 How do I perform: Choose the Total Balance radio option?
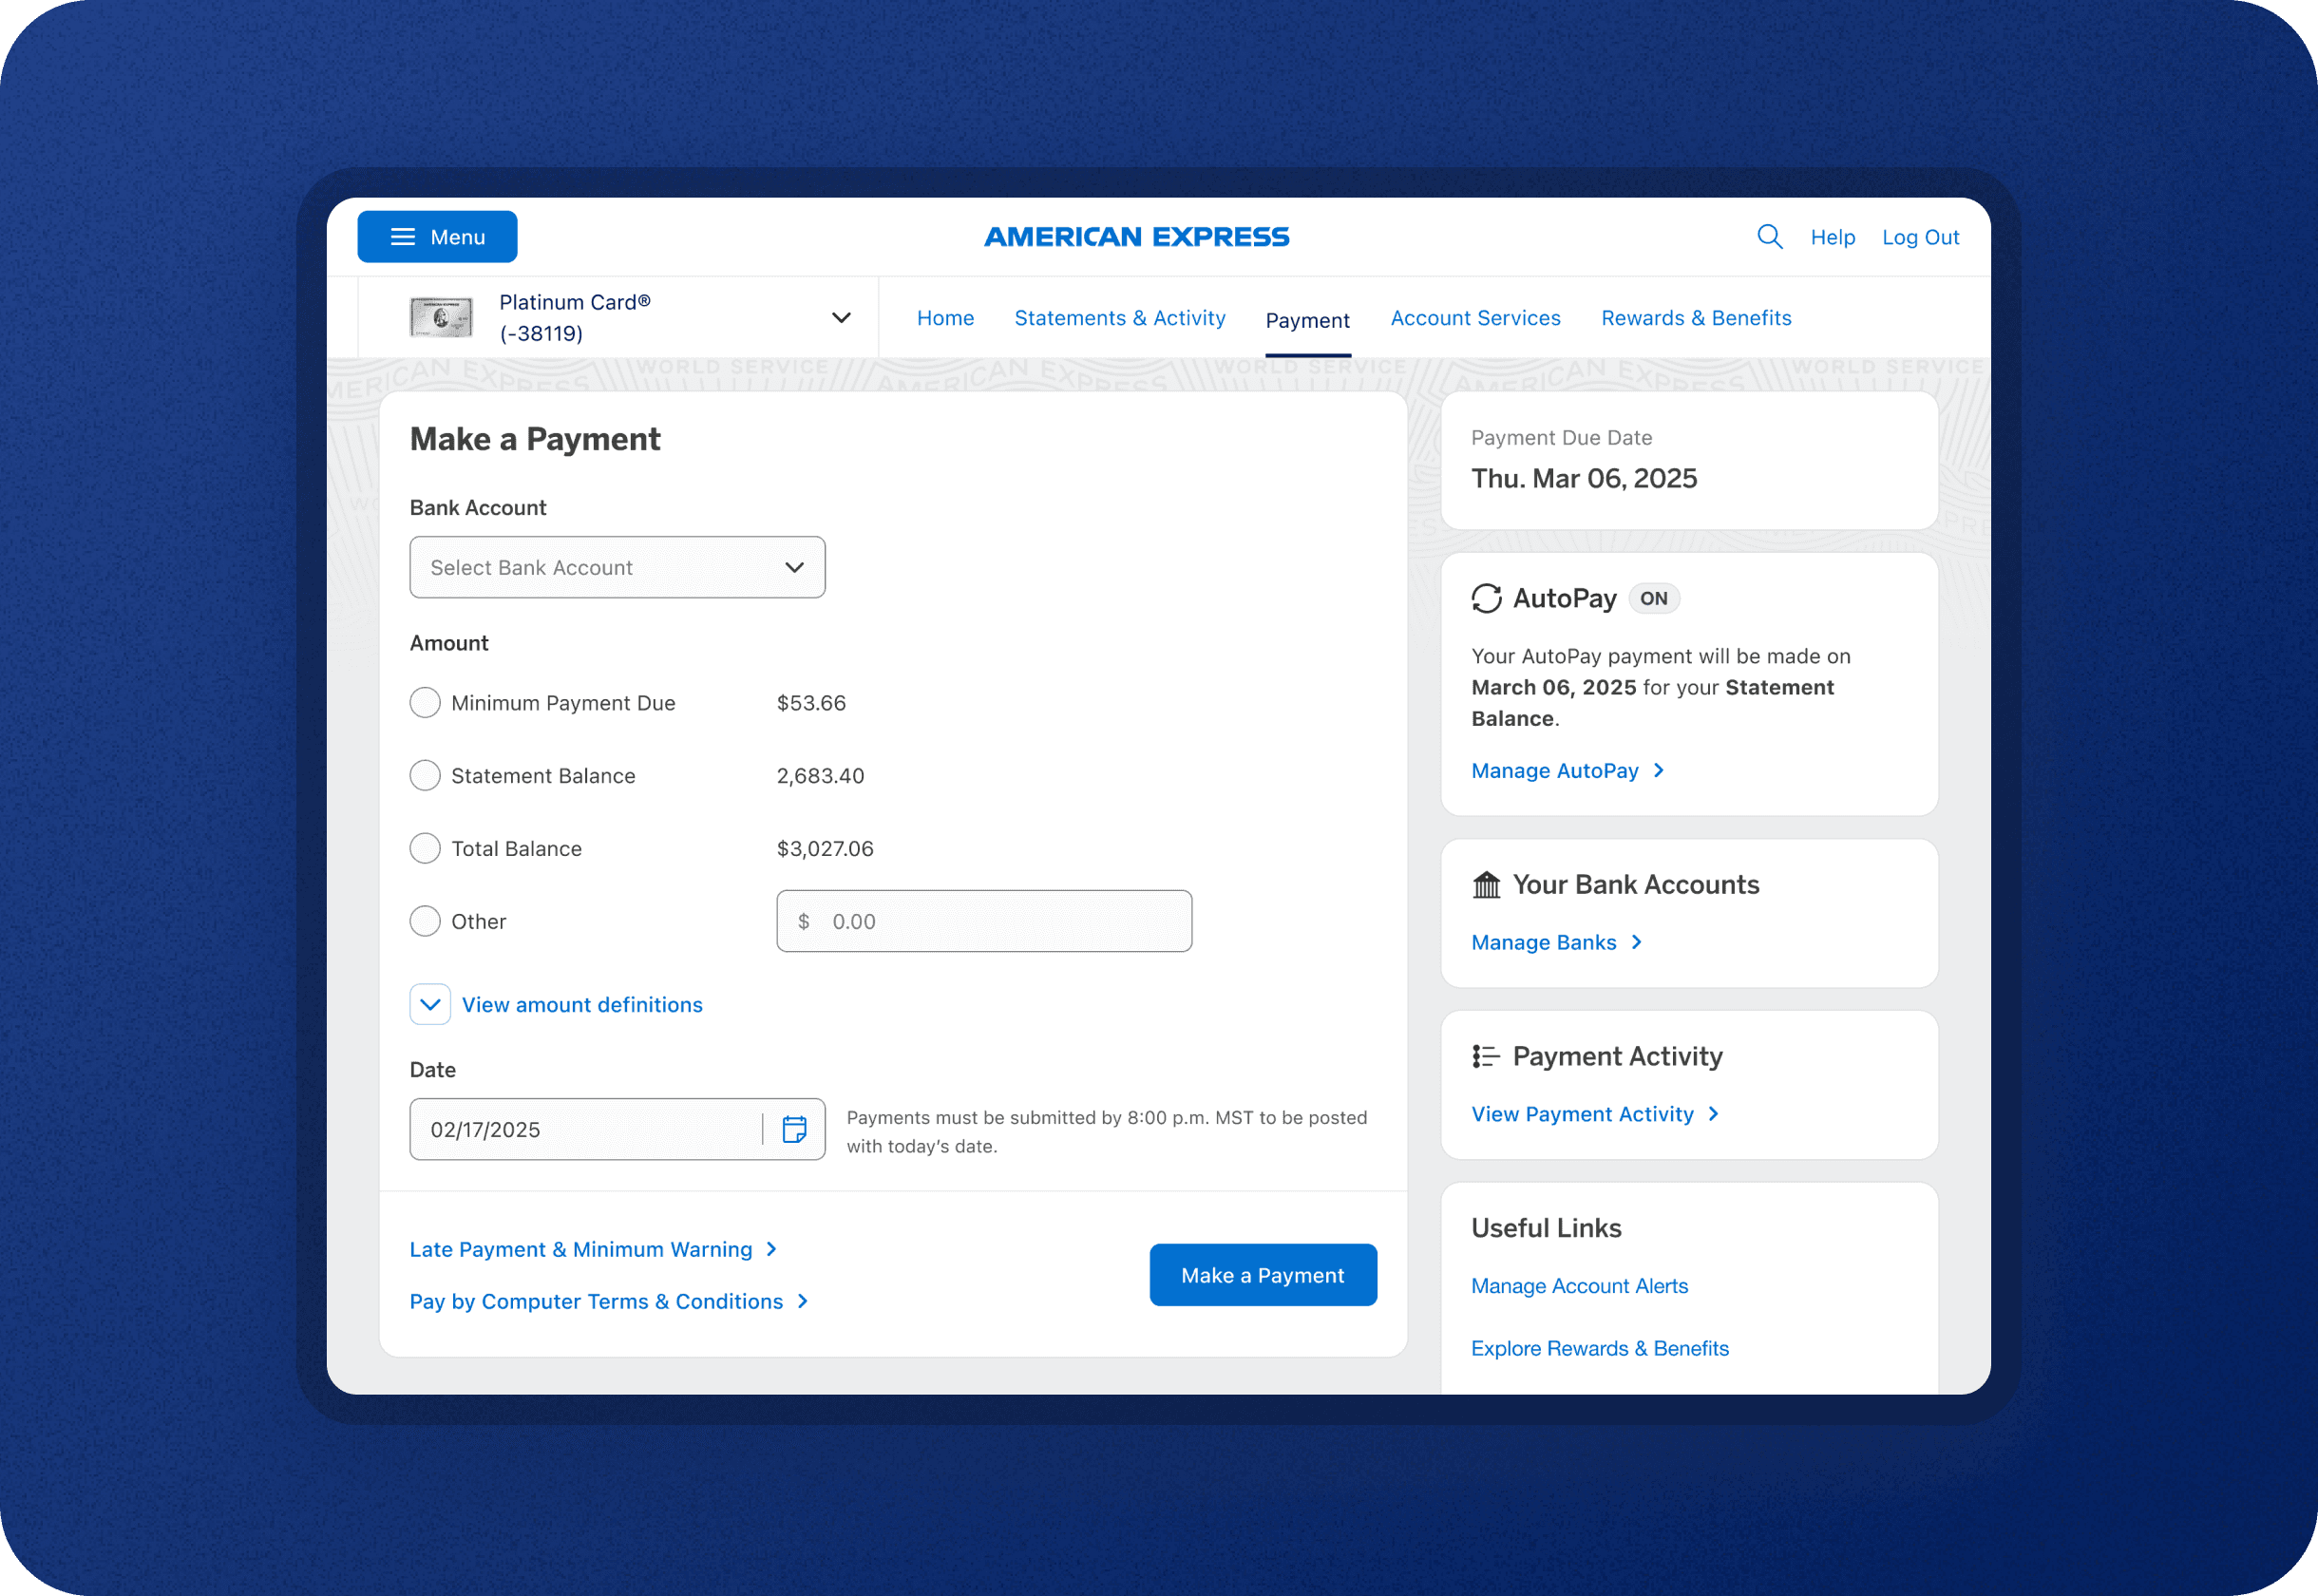425,849
